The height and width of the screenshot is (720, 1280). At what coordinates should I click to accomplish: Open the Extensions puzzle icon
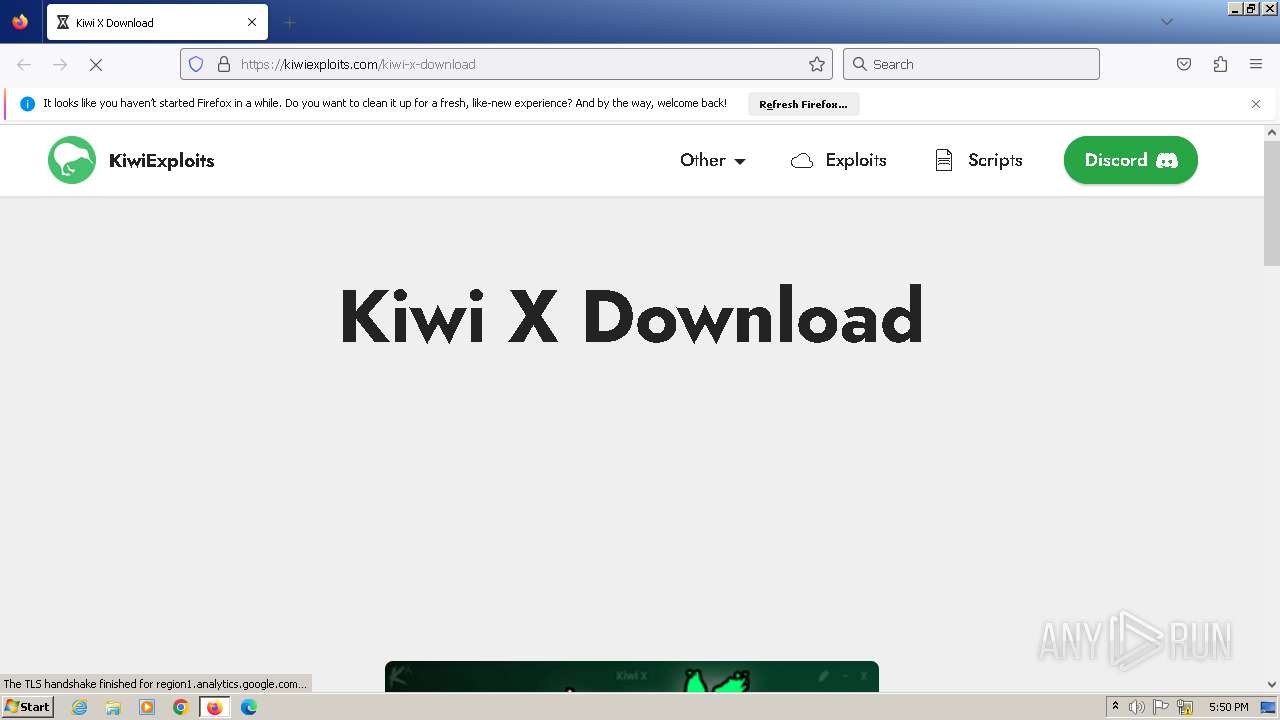tap(1220, 64)
